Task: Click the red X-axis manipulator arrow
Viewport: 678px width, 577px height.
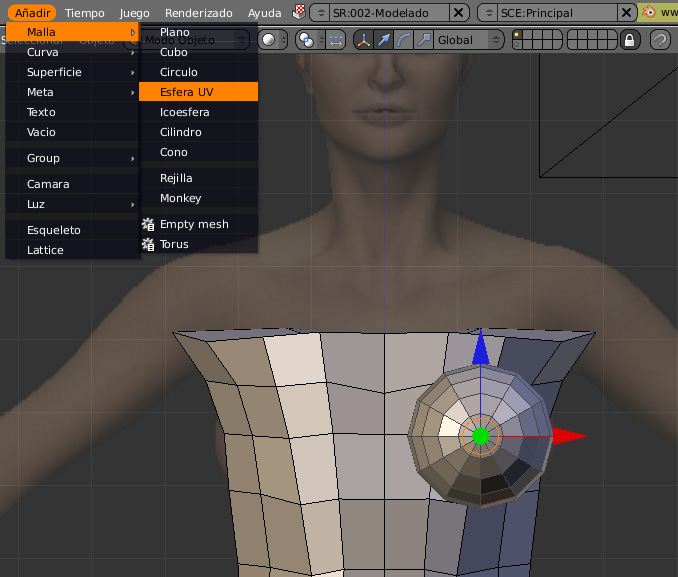Action: pos(569,436)
